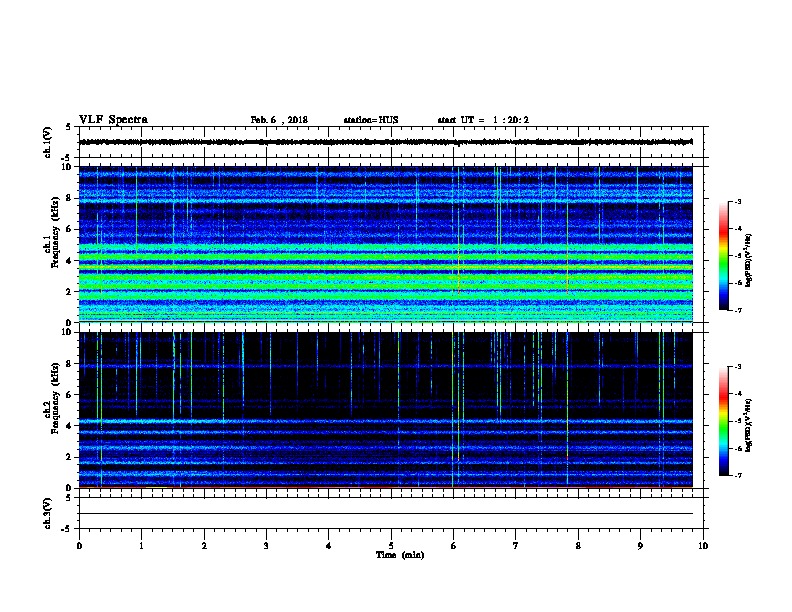792x612 pixels.
Task: Click the bright 3 kHz band in ch.1 spectrogram
Action: point(385,278)
